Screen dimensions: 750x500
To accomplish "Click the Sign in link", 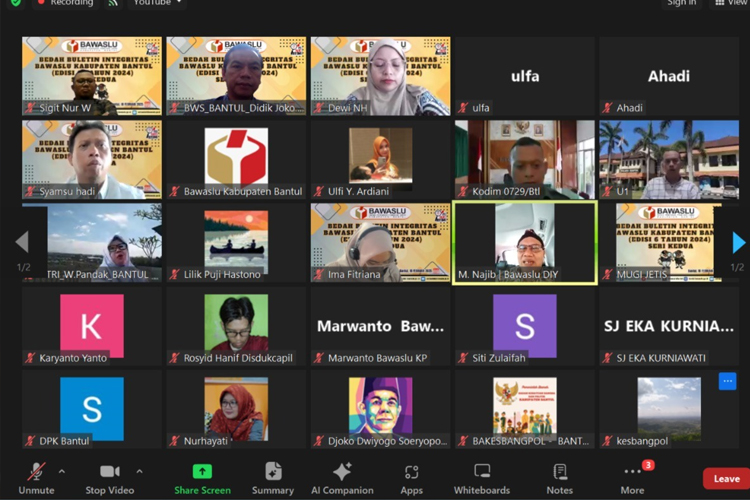I will 681,3.
